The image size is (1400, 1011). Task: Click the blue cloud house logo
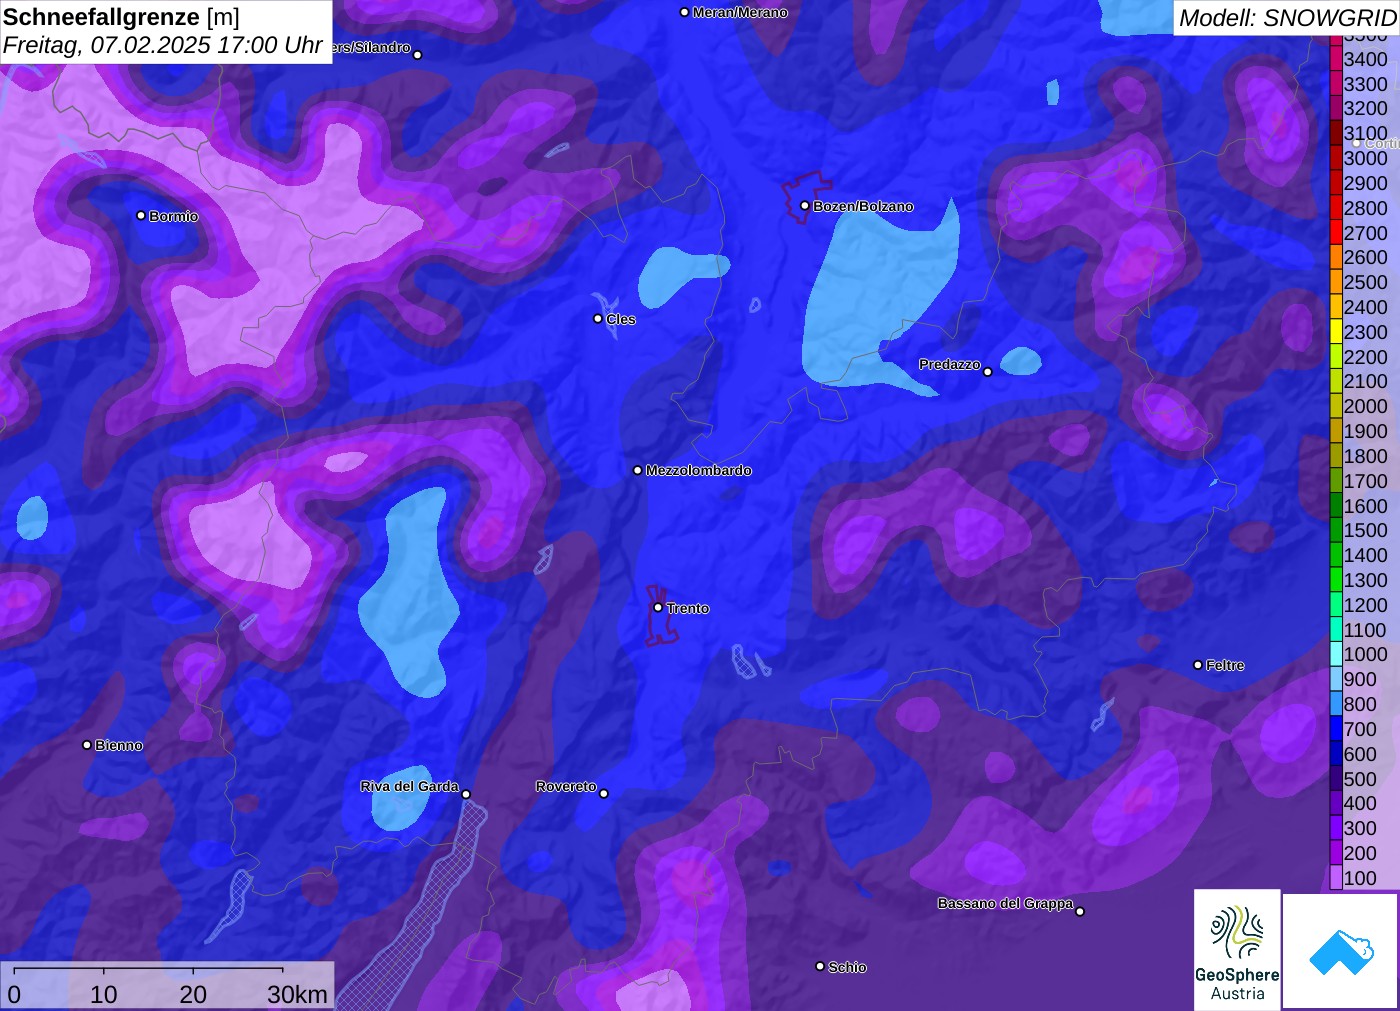1341,951
